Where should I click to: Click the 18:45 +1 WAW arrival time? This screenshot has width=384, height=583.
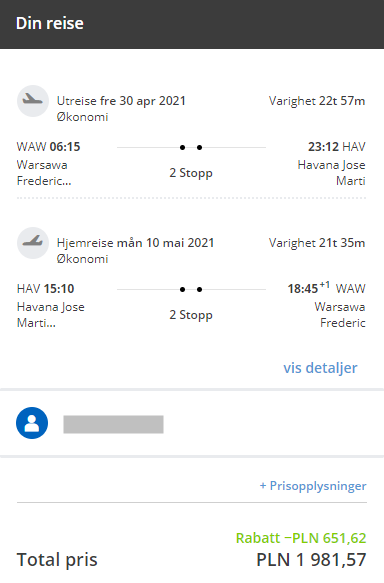pos(326,288)
